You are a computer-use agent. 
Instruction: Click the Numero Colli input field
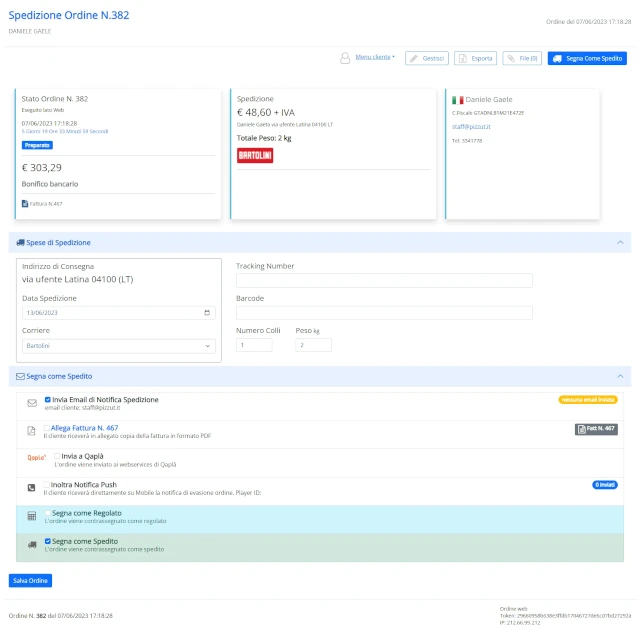[254, 345]
